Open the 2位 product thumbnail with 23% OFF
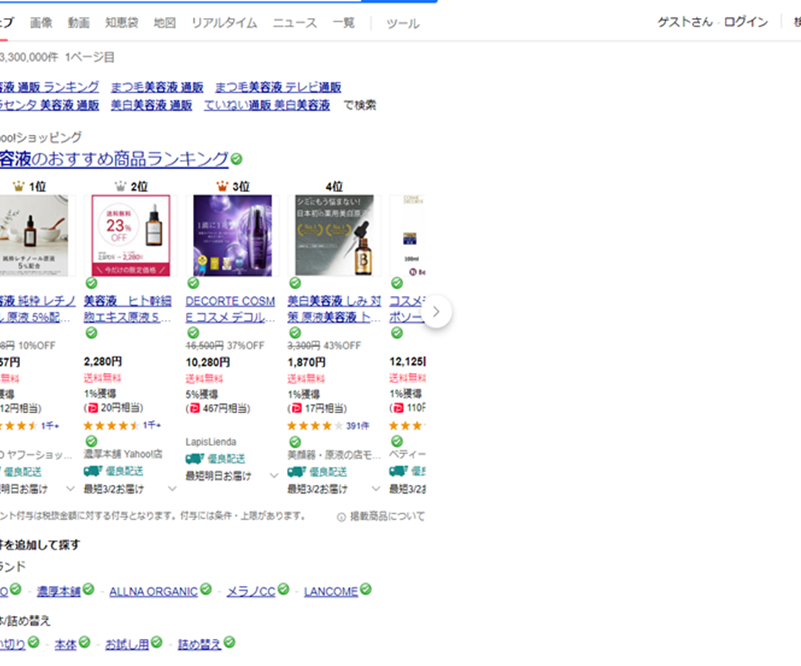This screenshot has height=666, width=801. (x=130, y=235)
